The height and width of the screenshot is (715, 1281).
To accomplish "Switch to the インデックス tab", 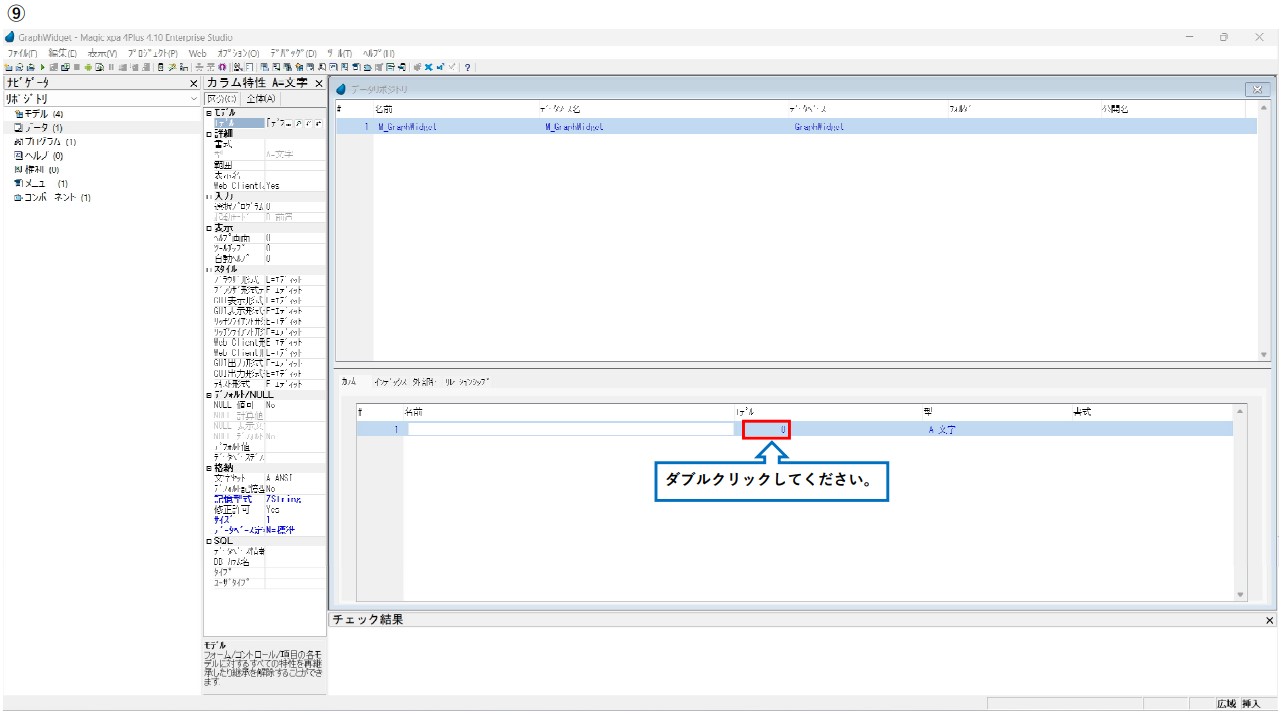I will [x=389, y=382].
